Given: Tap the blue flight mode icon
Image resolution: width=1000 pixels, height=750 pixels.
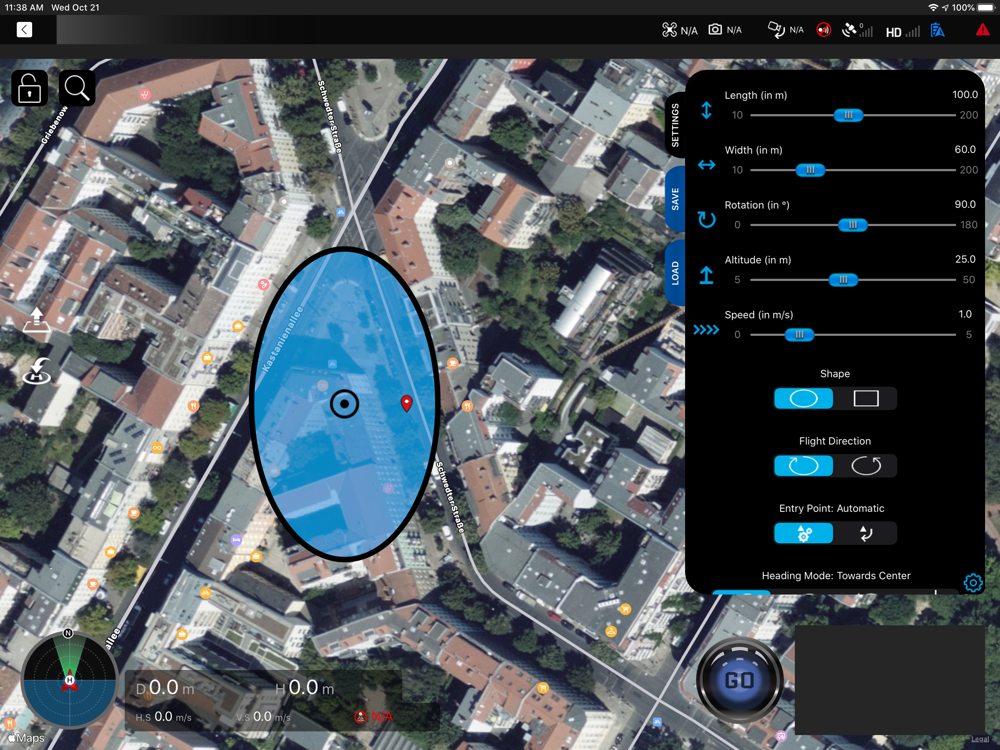Looking at the screenshot, I should coord(938,30).
